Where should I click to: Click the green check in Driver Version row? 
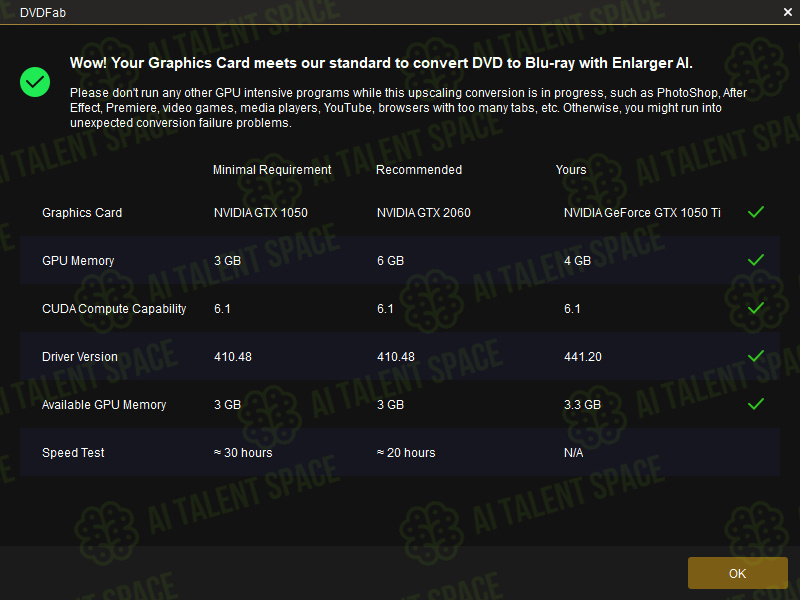point(756,356)
